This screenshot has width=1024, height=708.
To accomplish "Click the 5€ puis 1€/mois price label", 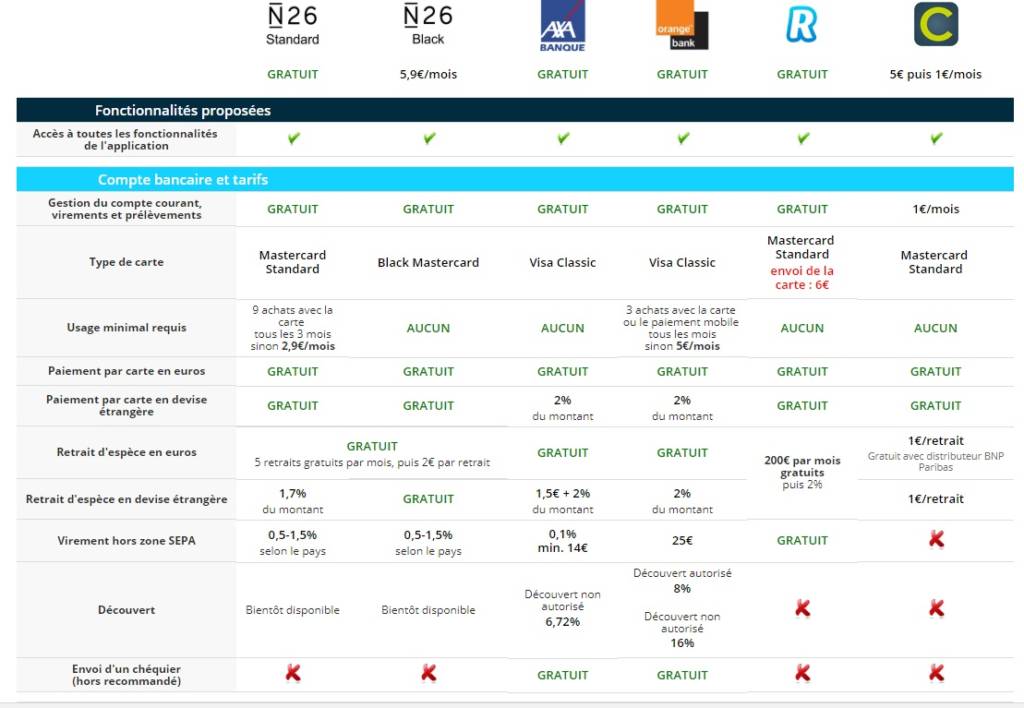I will (935, 74).
